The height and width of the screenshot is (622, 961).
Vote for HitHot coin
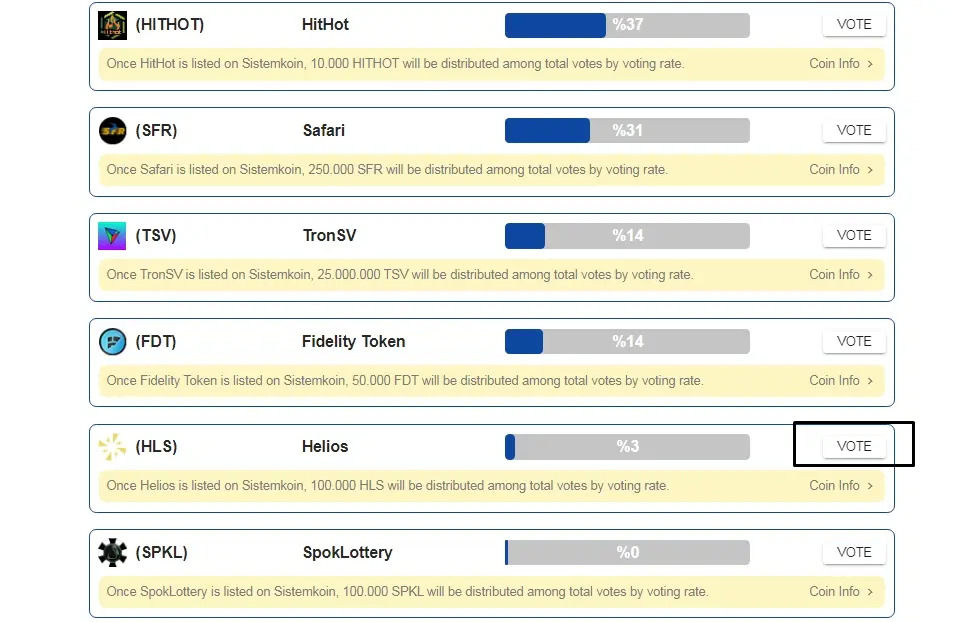(854, 25)
